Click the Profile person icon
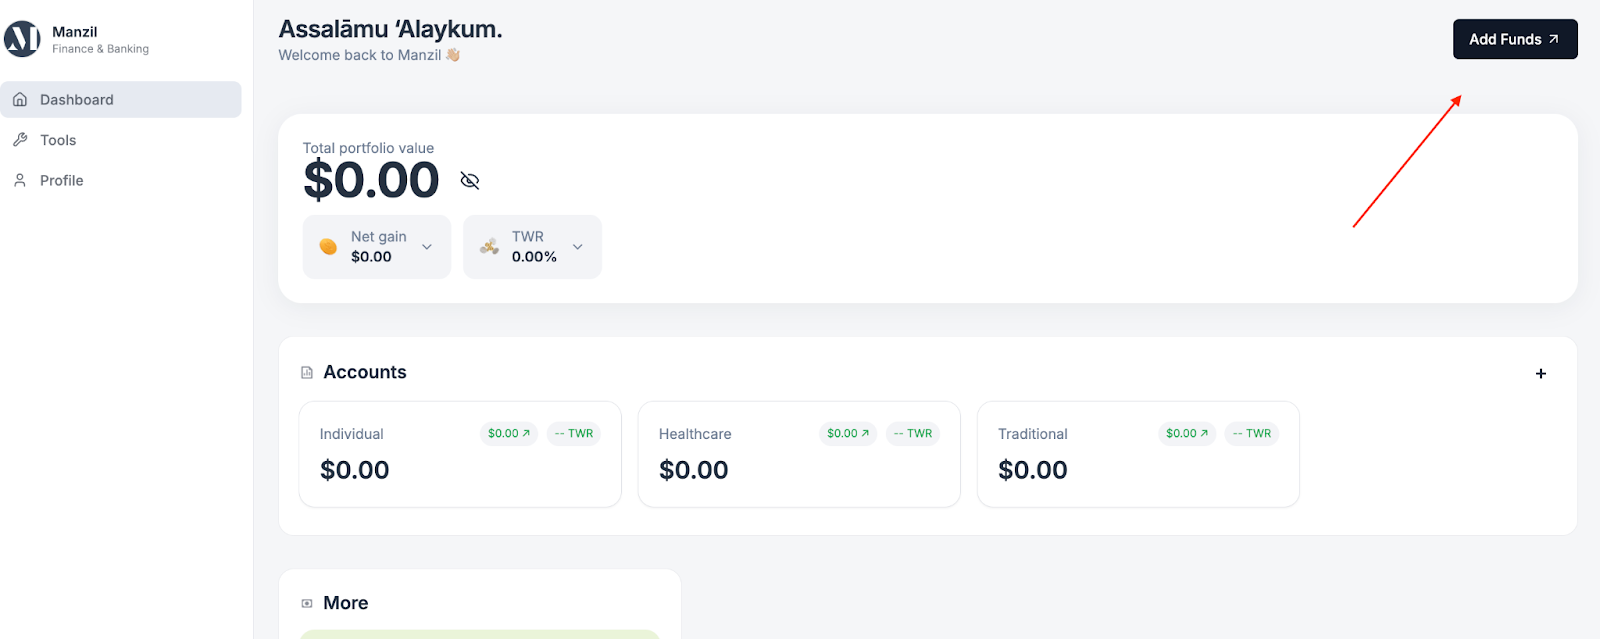The width and height of the screenshot is (1600, 639). coord(20,180)
